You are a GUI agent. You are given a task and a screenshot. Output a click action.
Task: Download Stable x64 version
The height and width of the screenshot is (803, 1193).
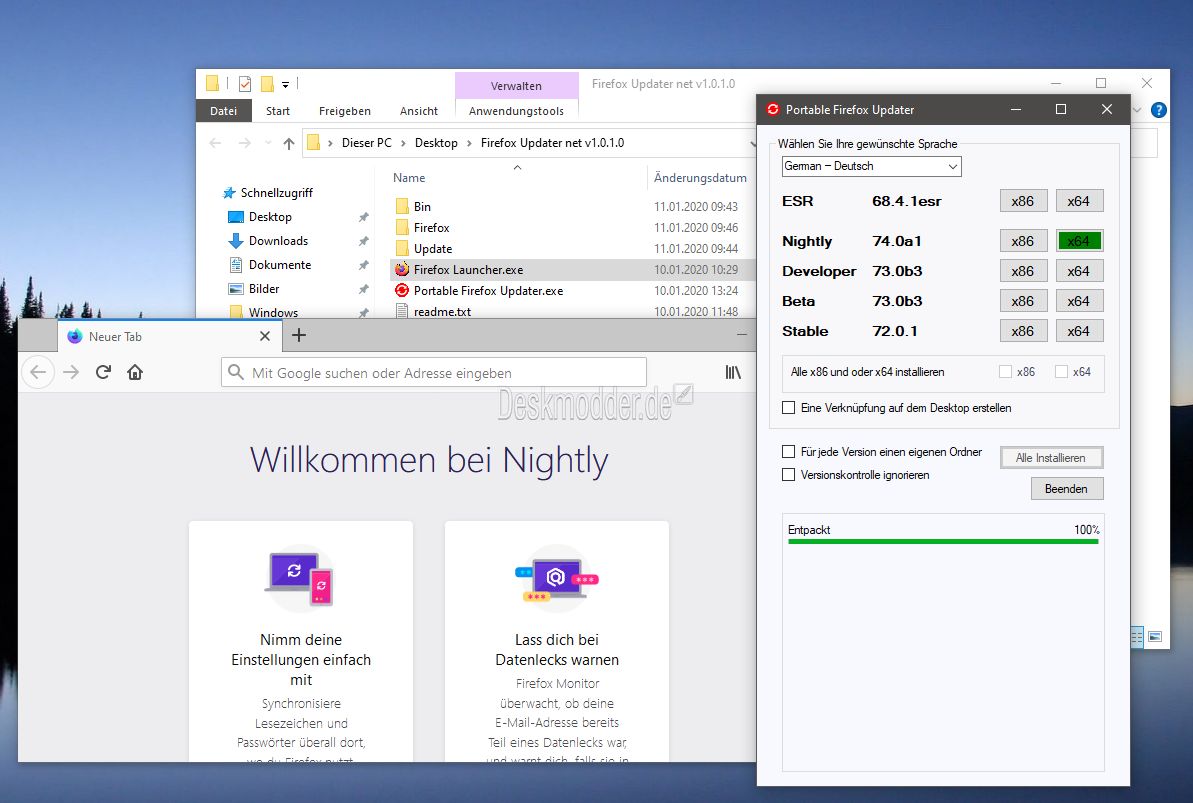point(1079,331)
